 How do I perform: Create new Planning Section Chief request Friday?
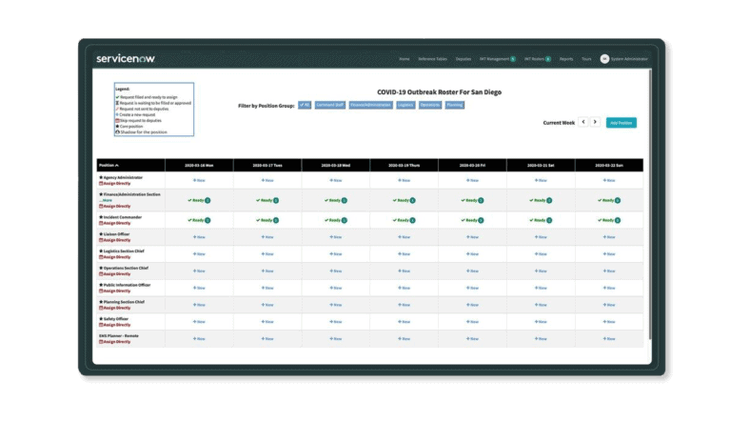point(473,305)
